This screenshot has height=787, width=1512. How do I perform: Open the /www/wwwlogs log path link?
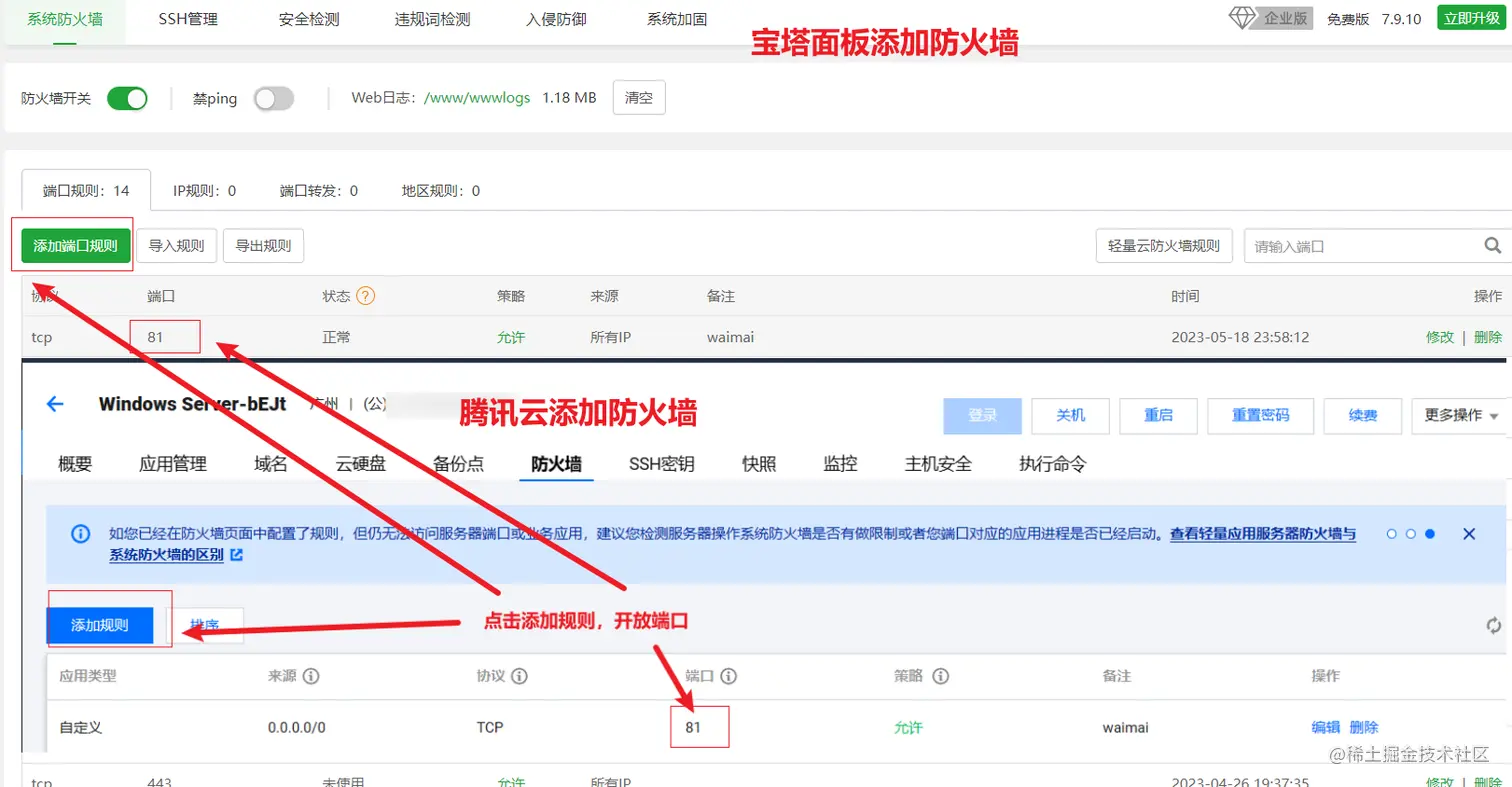477,98
